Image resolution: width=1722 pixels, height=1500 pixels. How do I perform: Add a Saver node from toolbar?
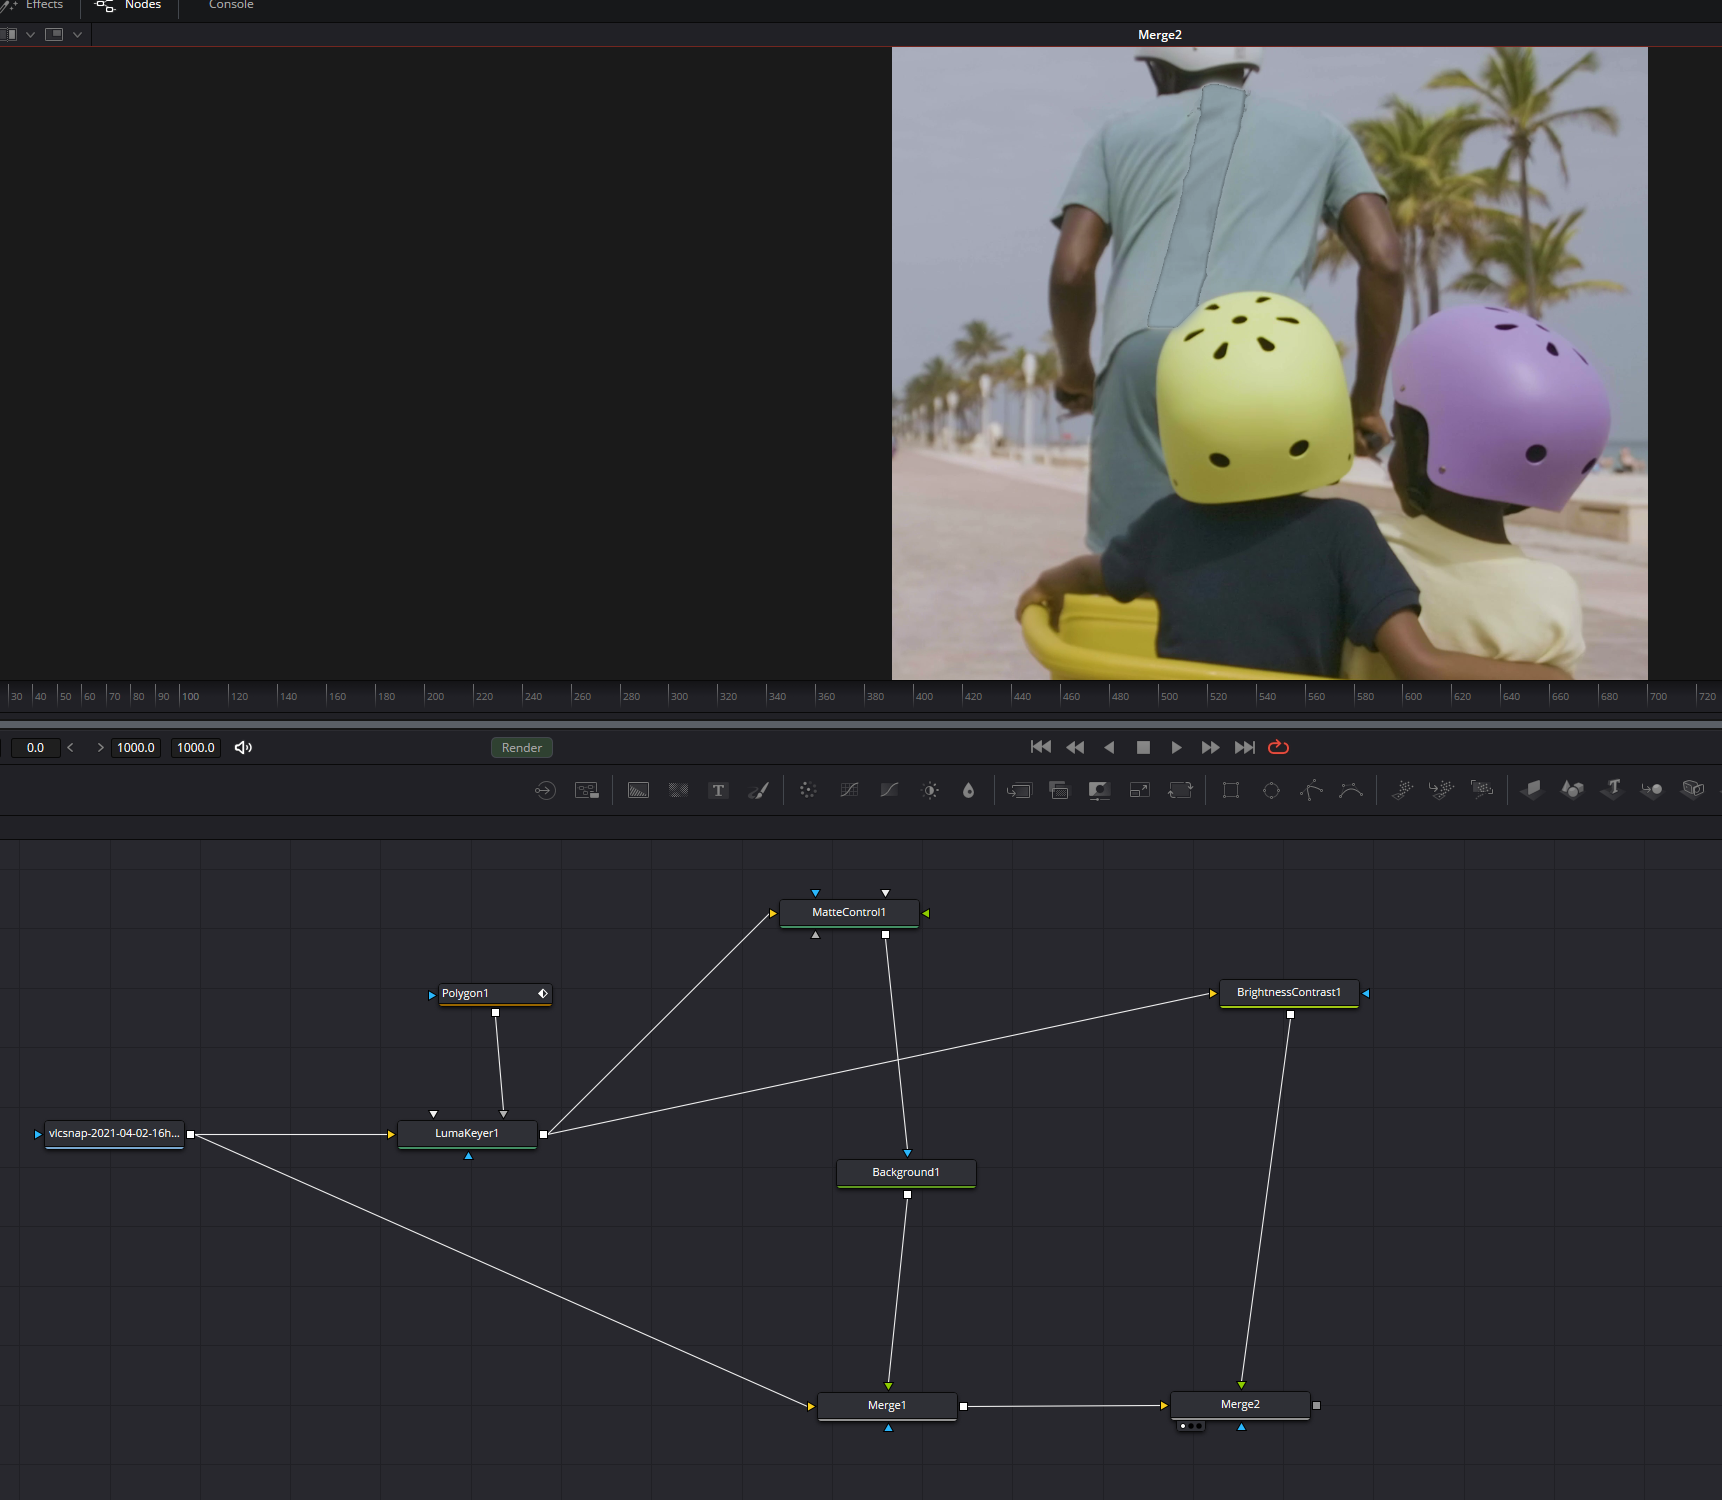[587, 790]
